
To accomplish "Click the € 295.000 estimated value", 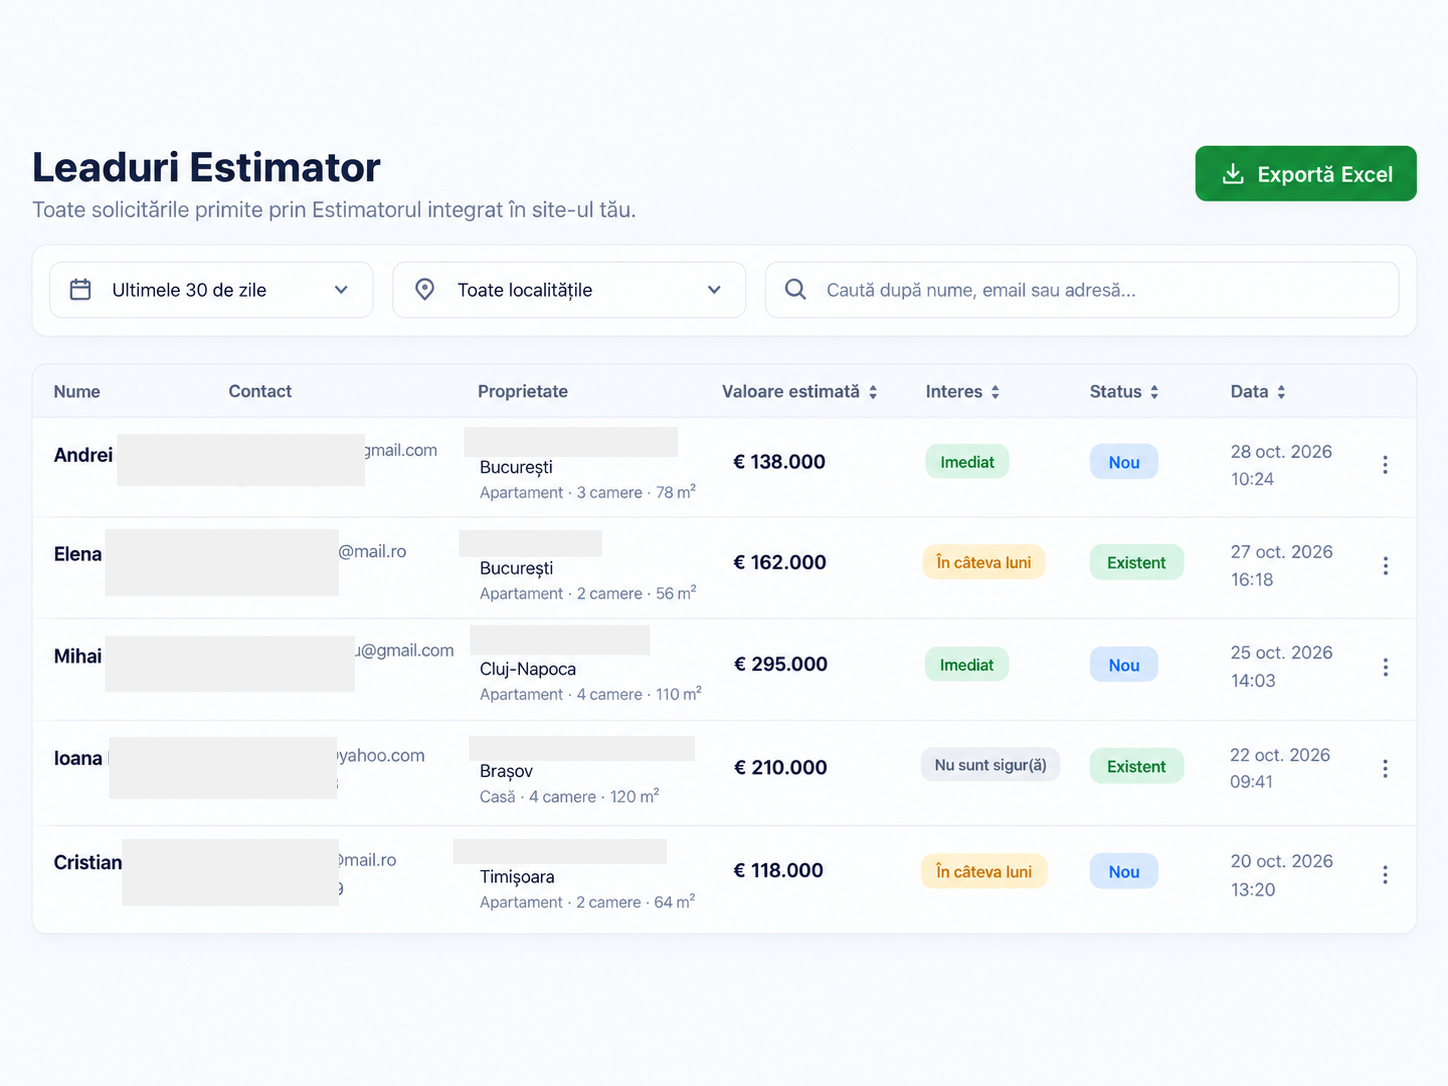I will [x=781, y=664].
